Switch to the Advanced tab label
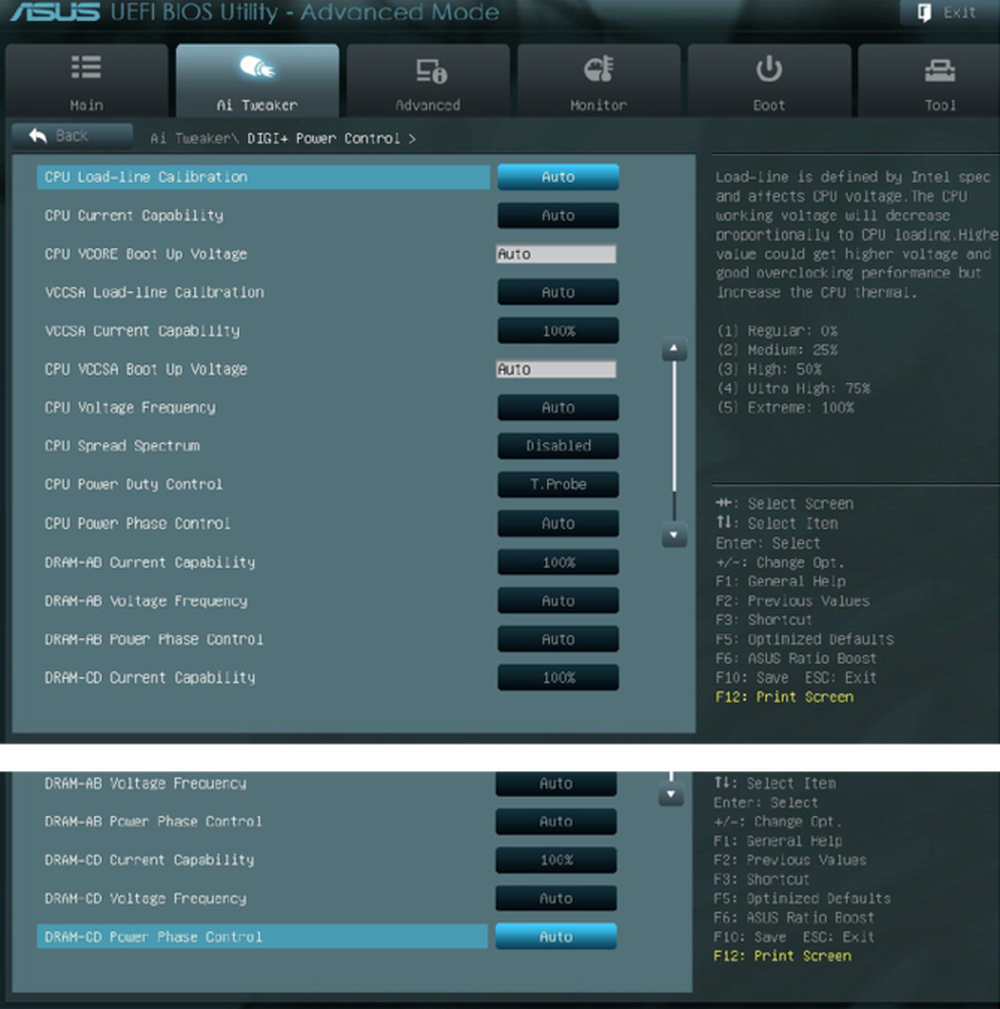Viewport: 1000px width, 1009px height. (x=428, y=105)
